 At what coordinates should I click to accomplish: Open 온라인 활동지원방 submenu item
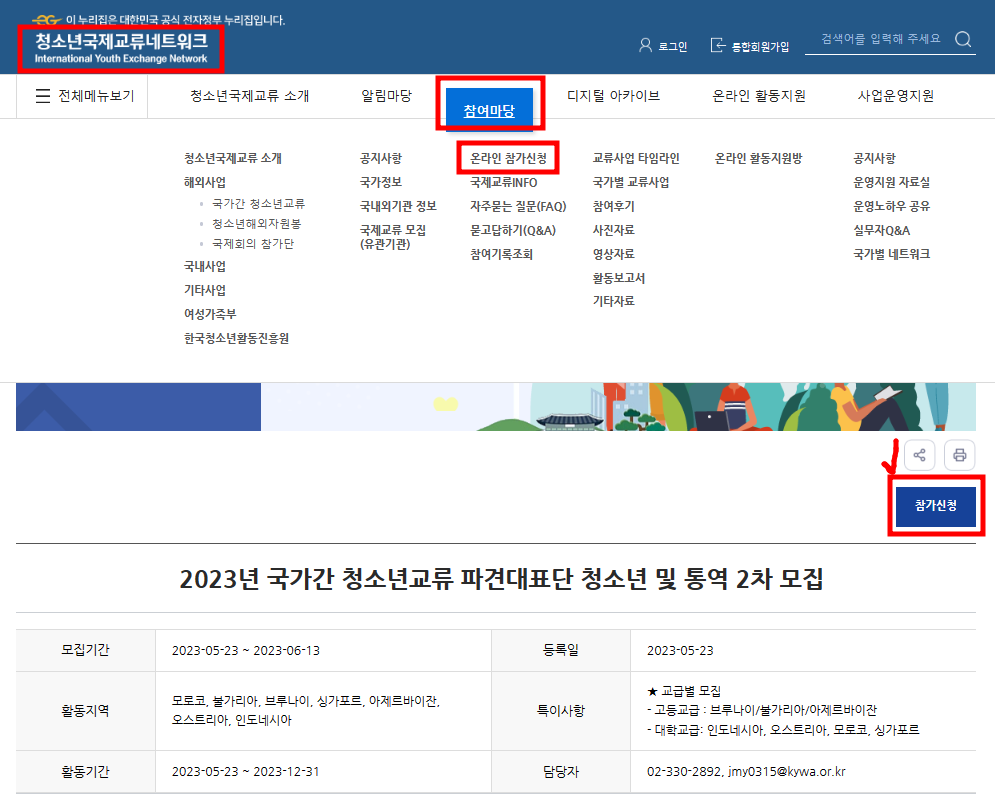click(758, 158)
